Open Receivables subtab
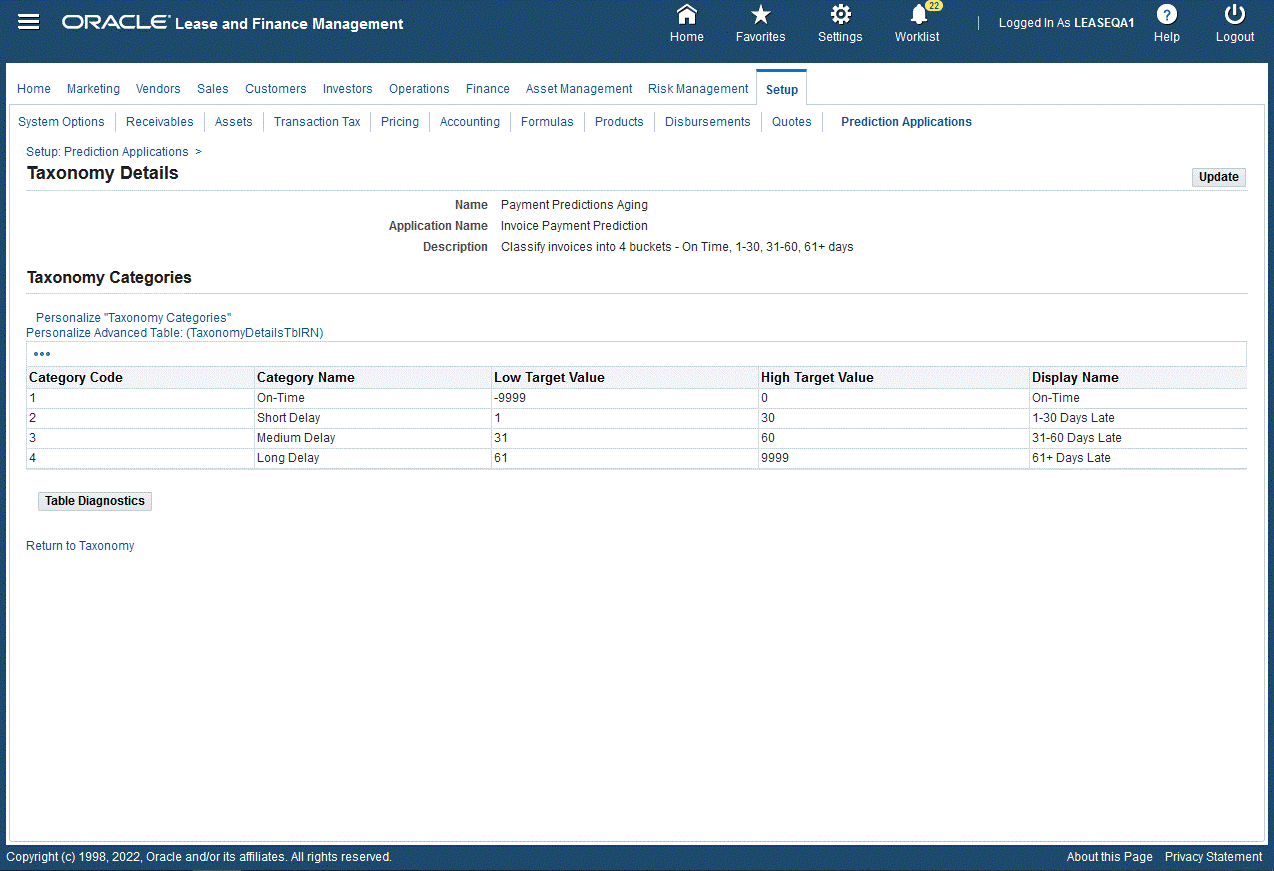 pos(160,122)
